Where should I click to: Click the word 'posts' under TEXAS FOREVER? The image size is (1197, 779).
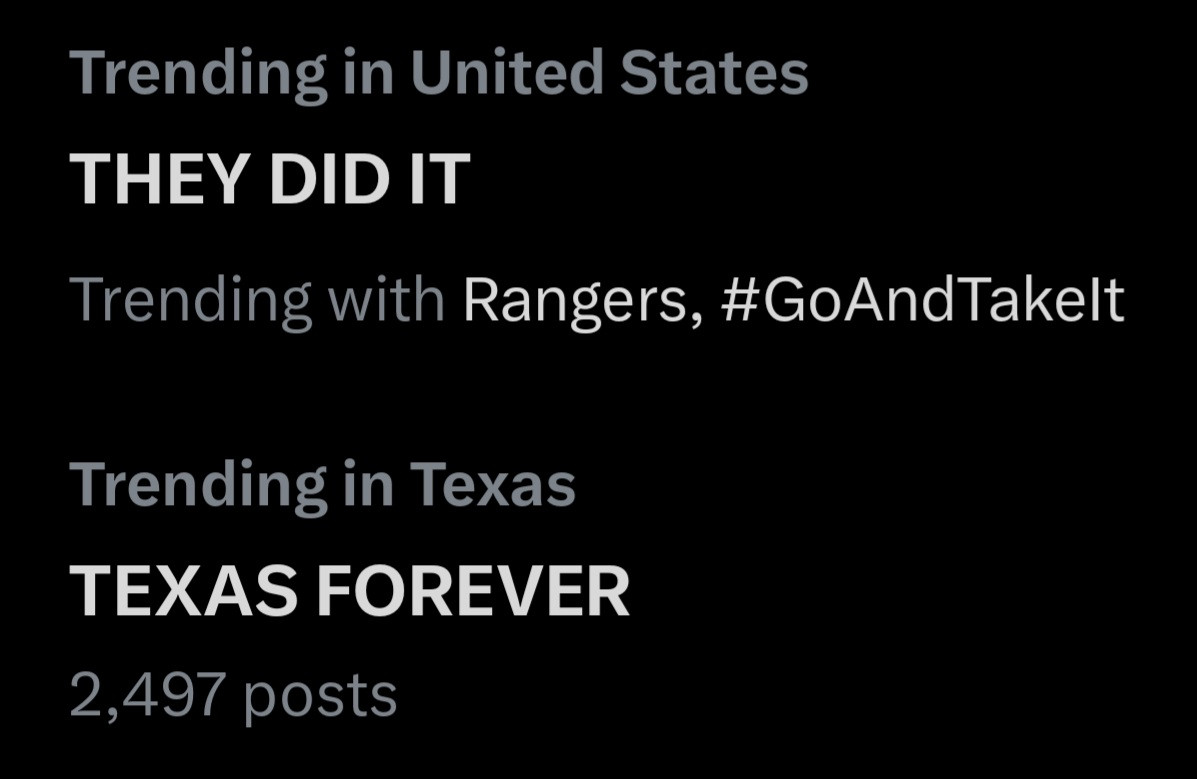point(320,695)
